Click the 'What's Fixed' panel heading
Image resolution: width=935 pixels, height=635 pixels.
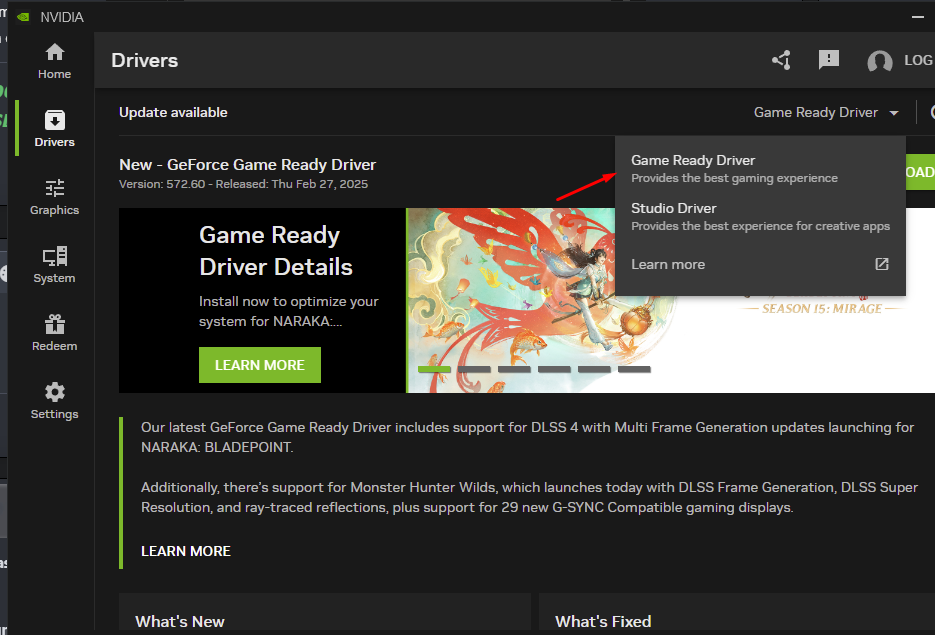point(603,621)
